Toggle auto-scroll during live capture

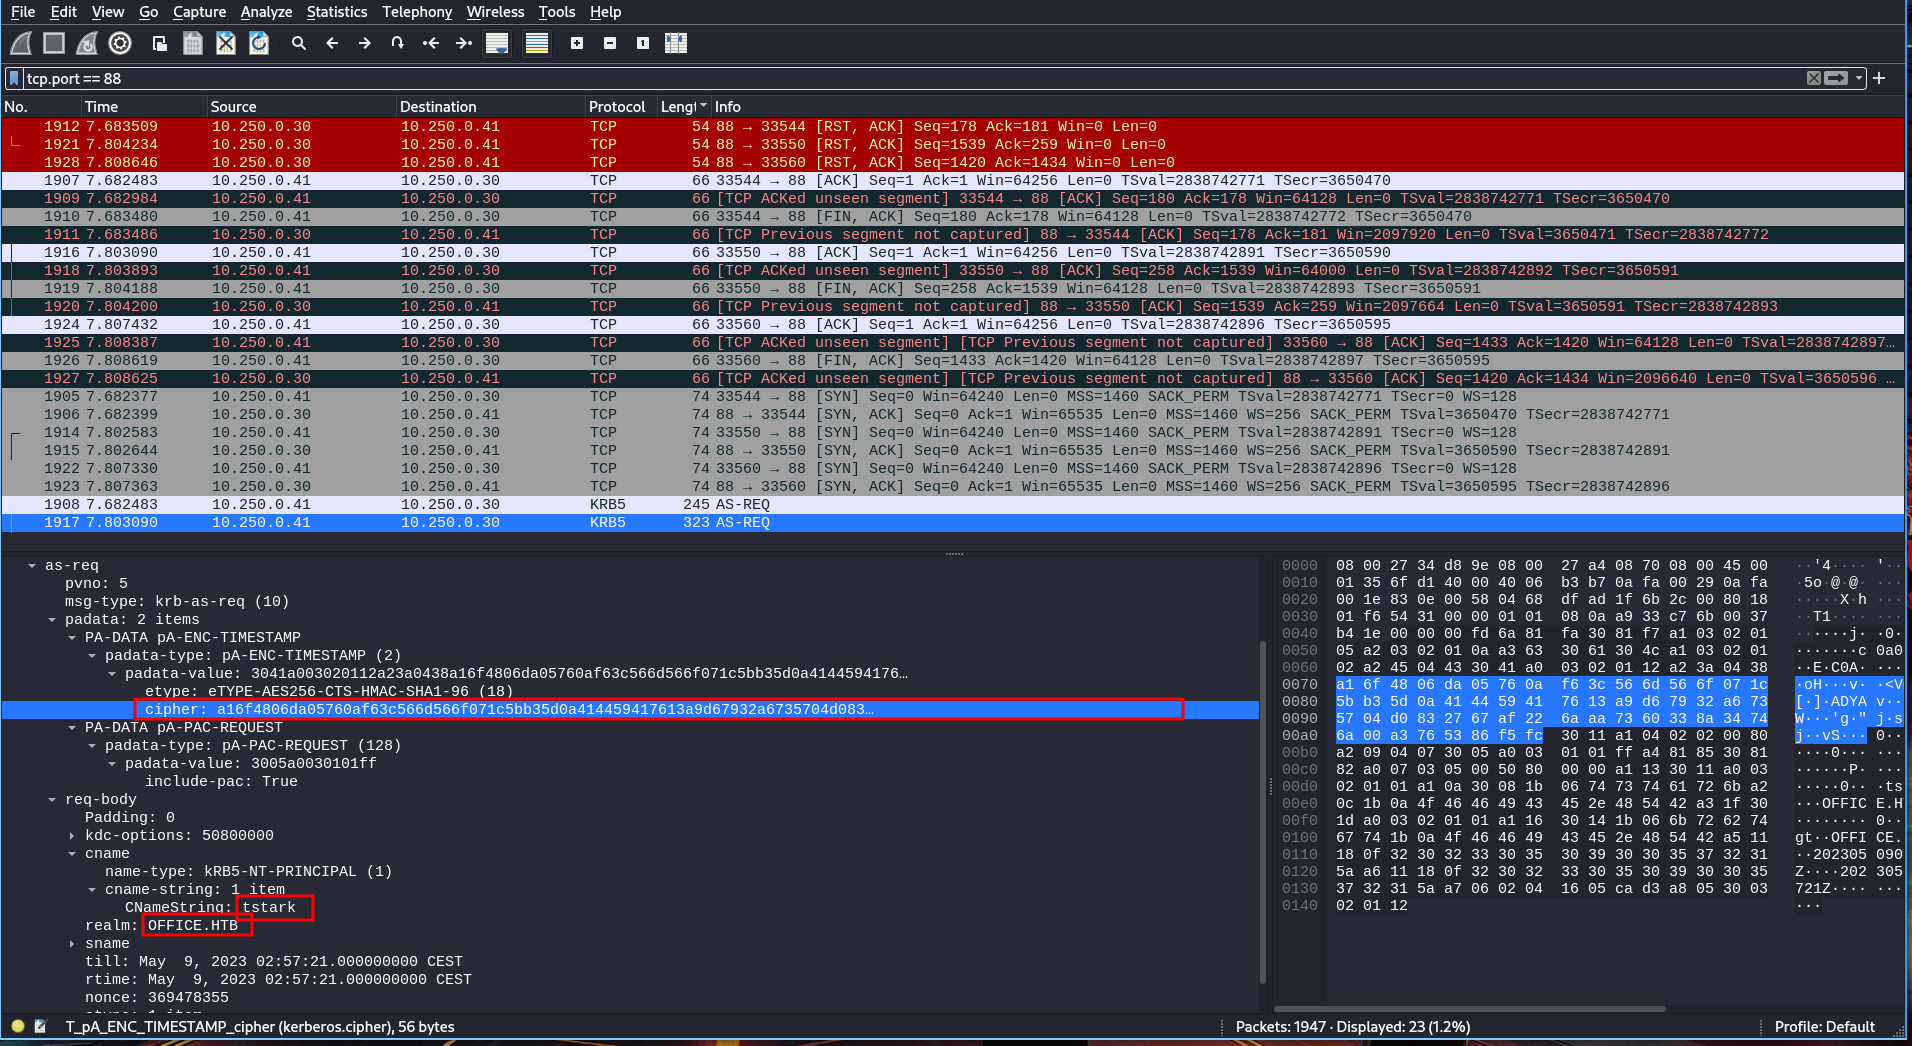[x=497, y=43]
